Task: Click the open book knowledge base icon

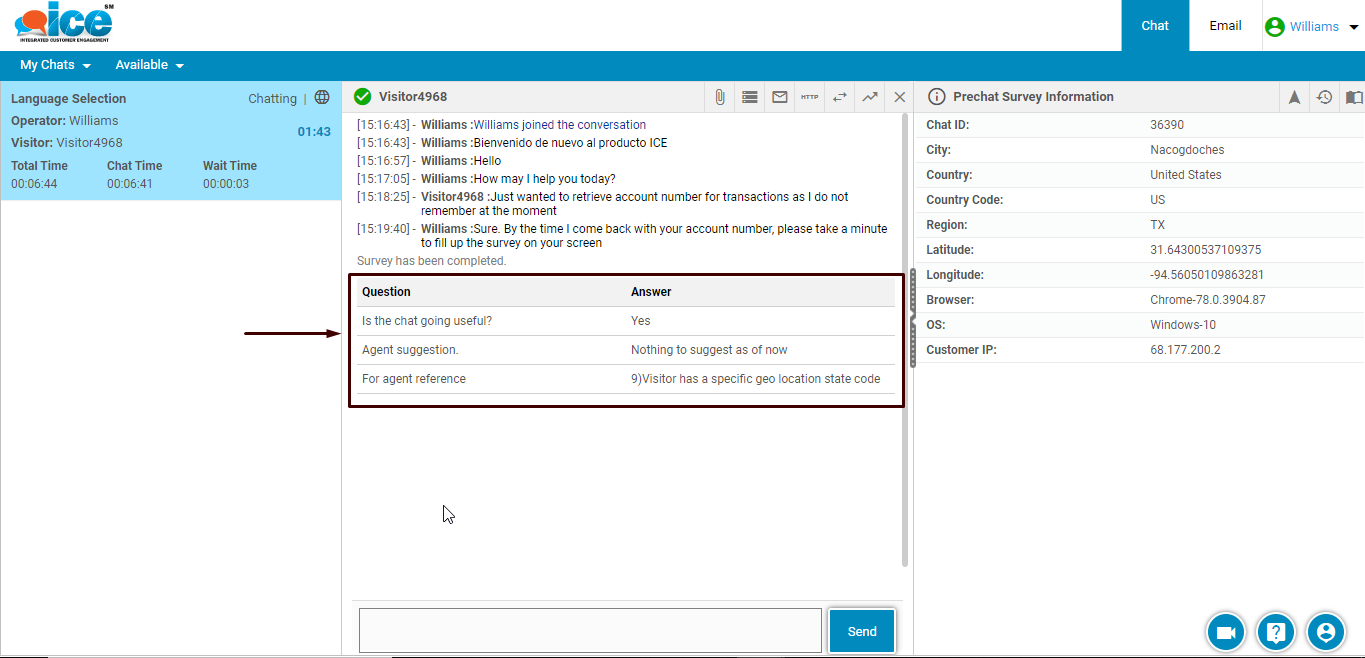Action: [1353, 97]
